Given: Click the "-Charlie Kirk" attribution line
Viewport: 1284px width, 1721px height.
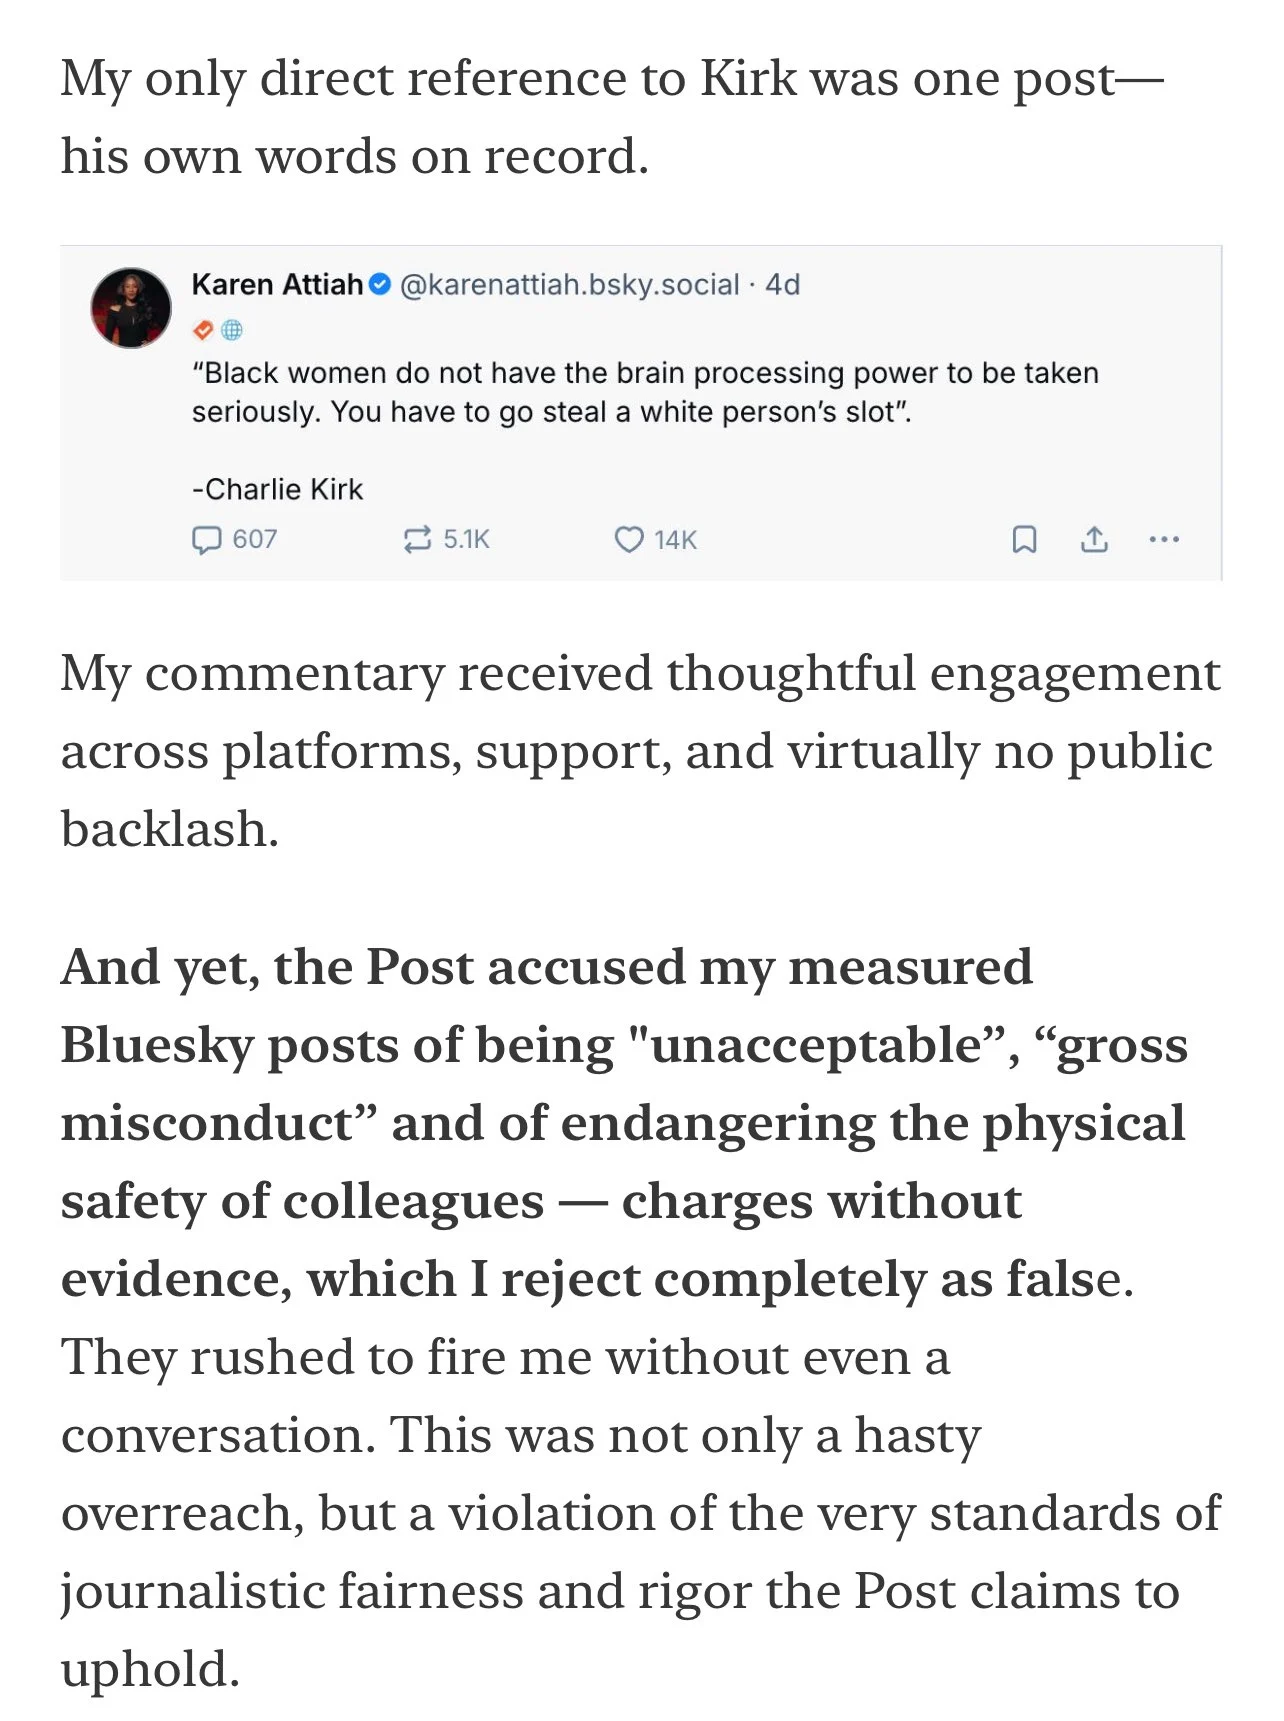Looking at the screenshot, I should click(277, 489).
